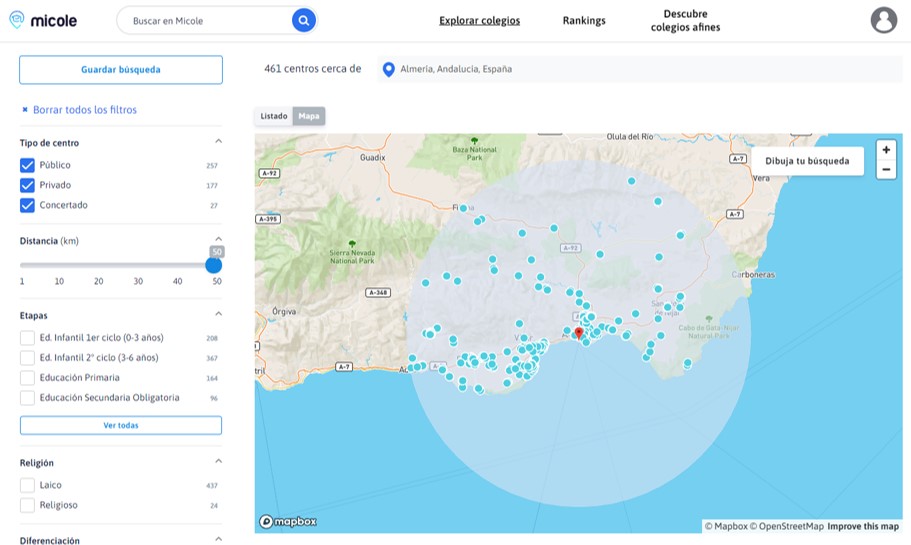Image resolution: width=911 pixels, height=545 pixels.
Task: Click the Almería, Andalucía, España location field
Action: 640,69
